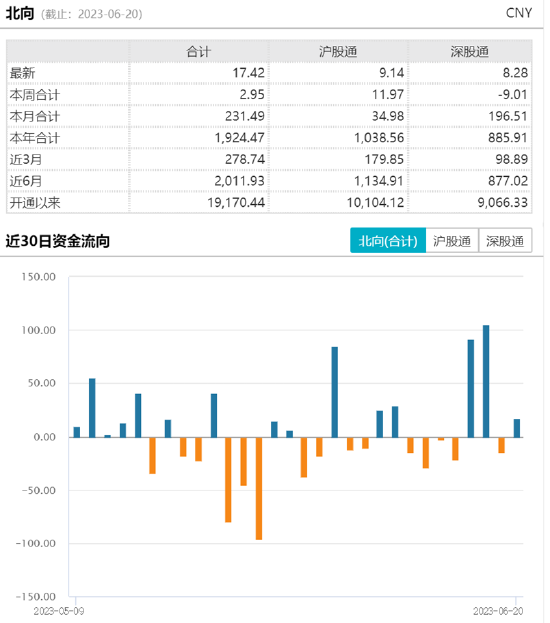Click the value 9.14 in 最新 row
550x623 pixels.
click(x=391, y=73)
